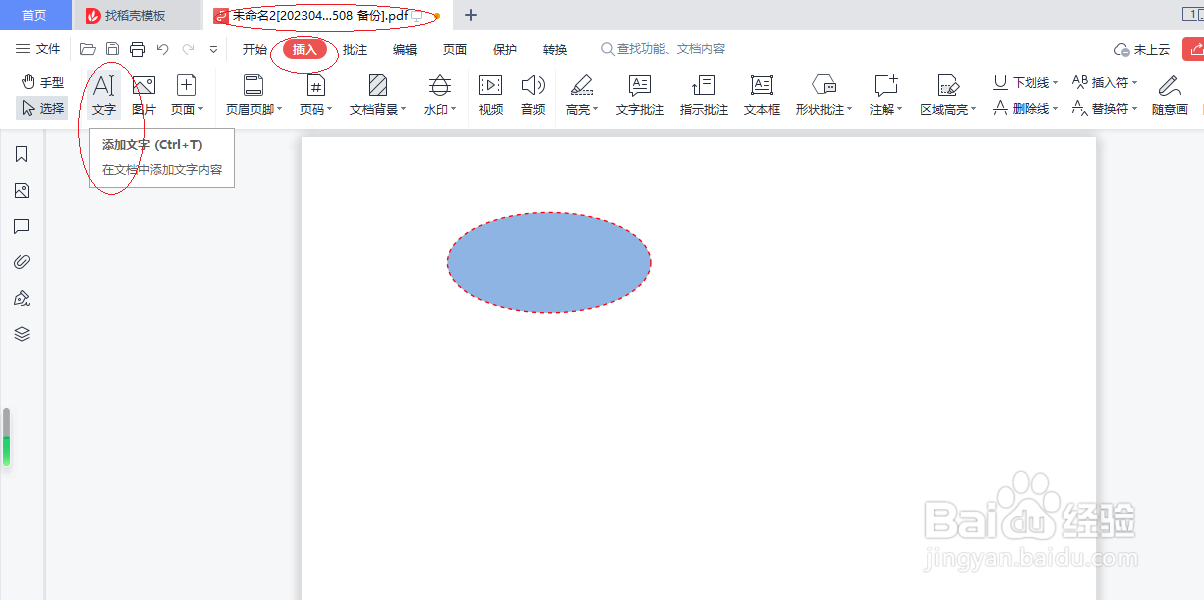This screenshot has height=600, width=1204.
Task: Insert a video with 视频 icon
Action: [490, 96]
